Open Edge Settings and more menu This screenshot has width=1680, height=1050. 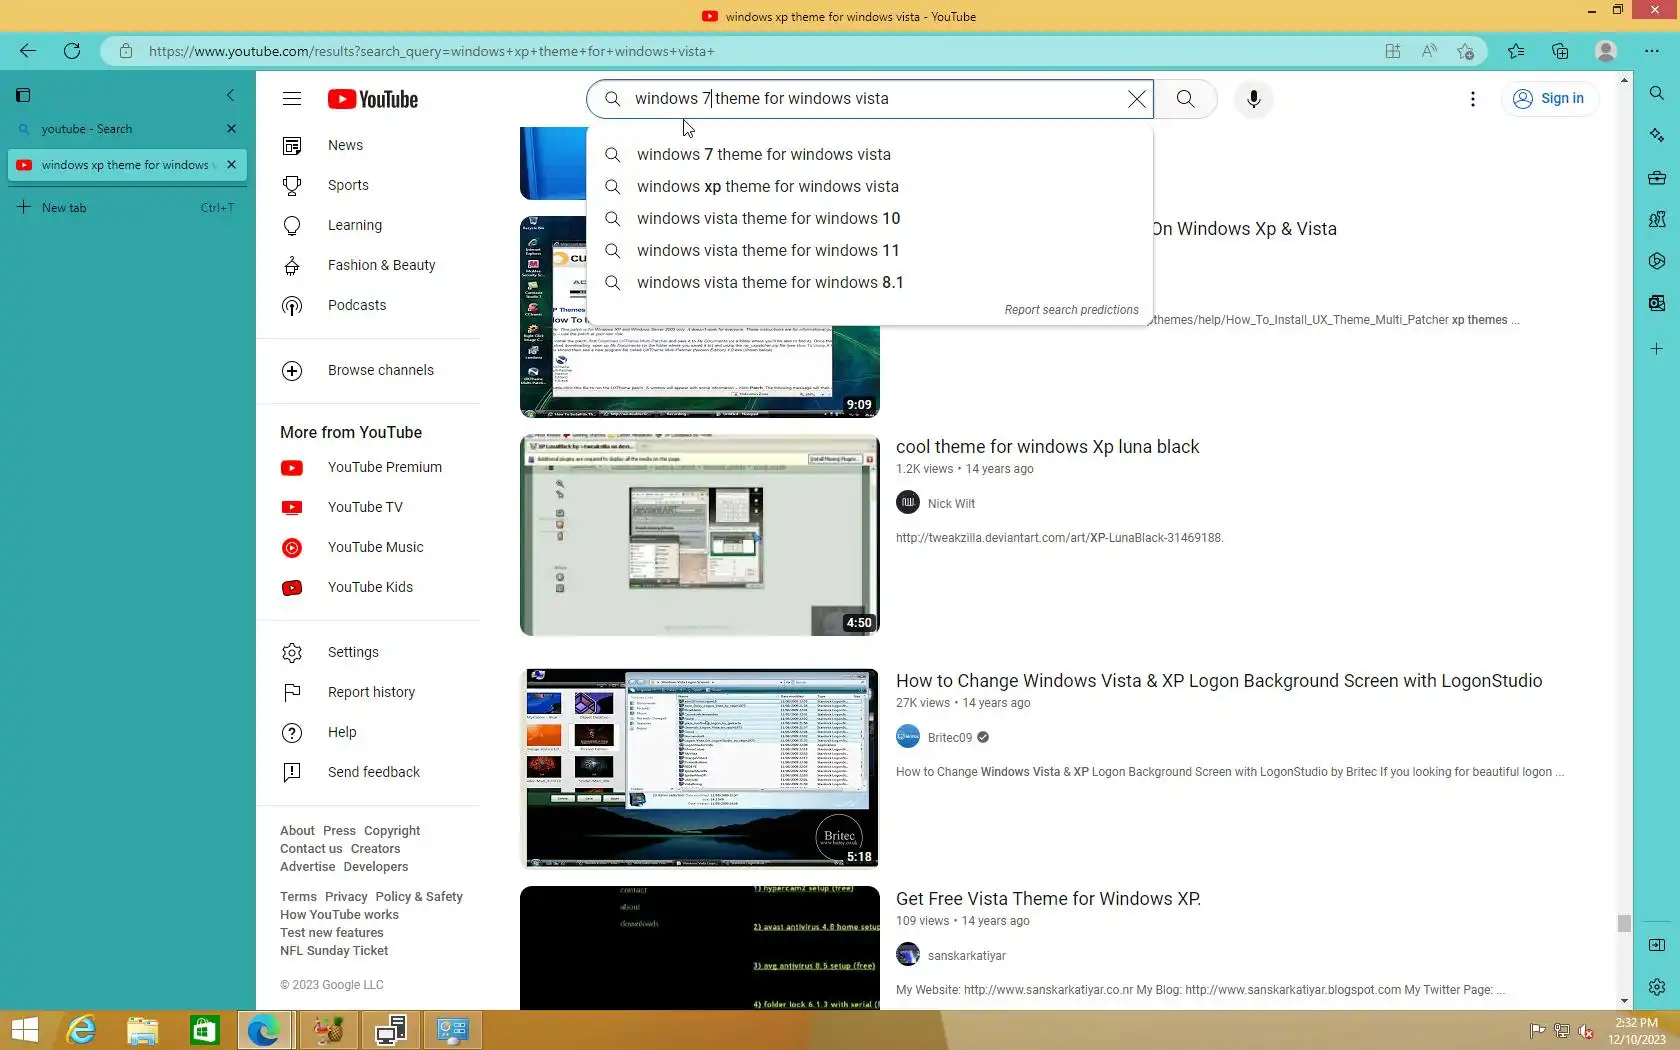click(x=1651, y=51)
